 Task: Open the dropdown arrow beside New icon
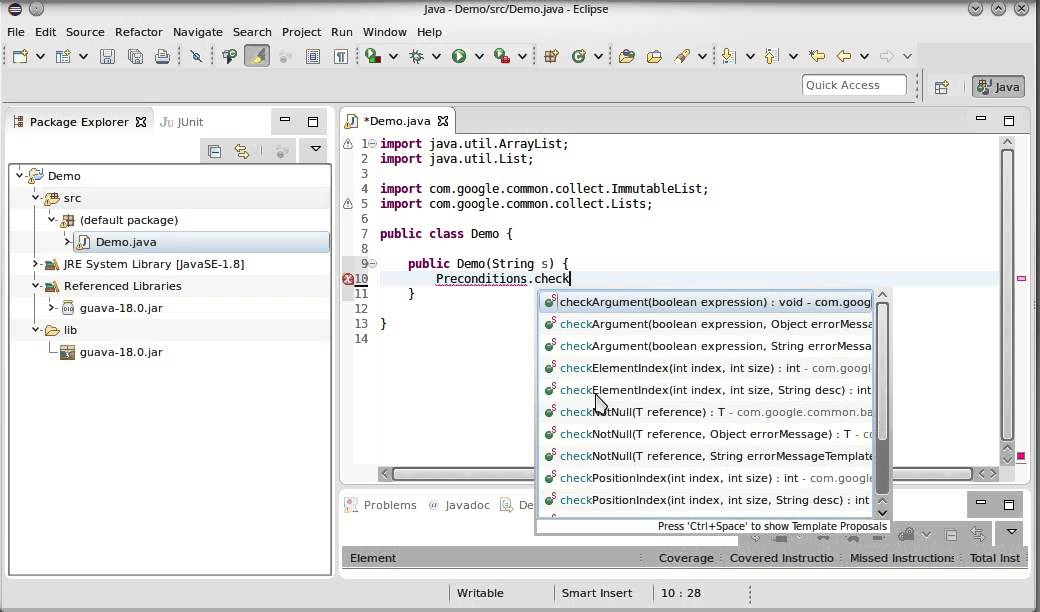point(40,56)
